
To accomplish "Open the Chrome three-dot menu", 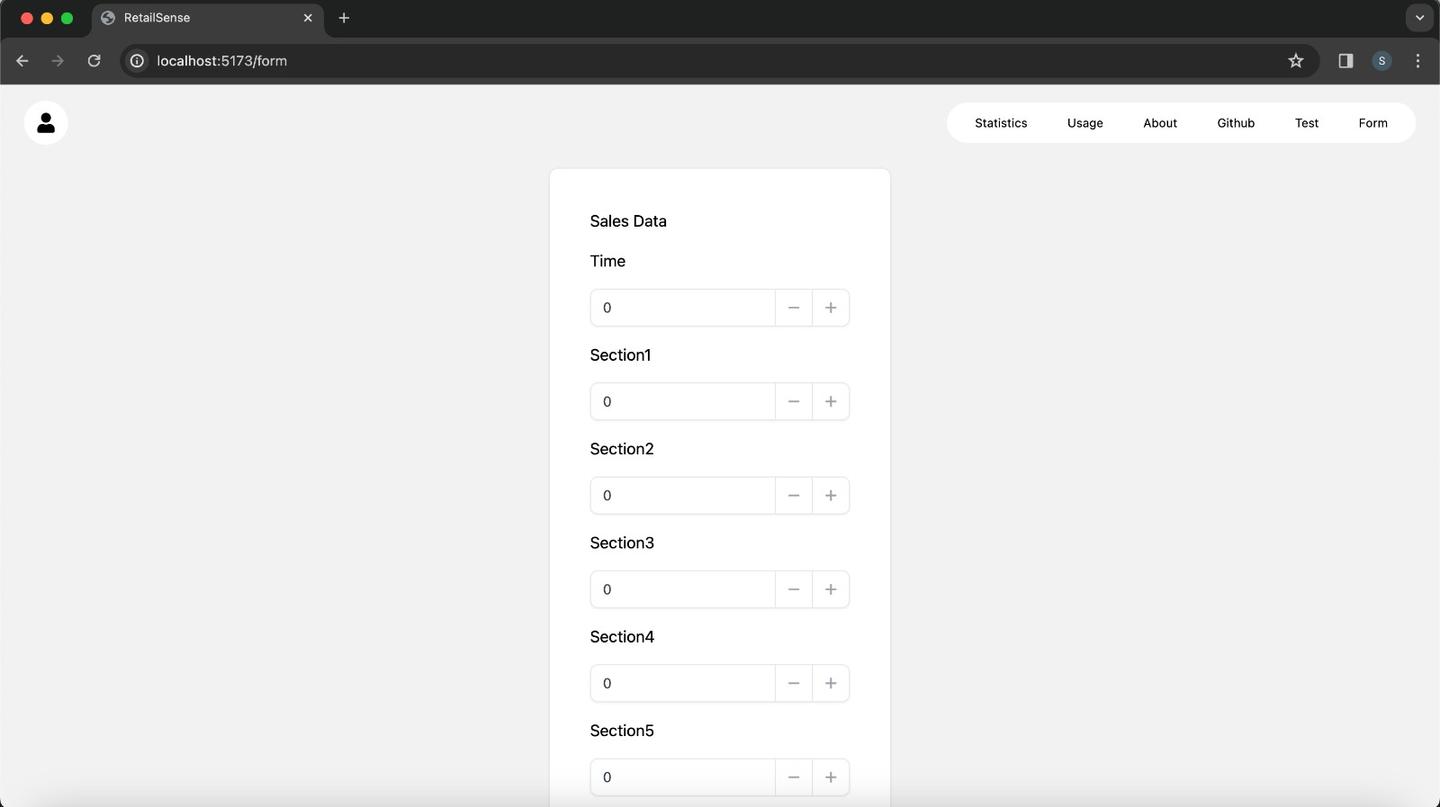I will coord(1418,61).
